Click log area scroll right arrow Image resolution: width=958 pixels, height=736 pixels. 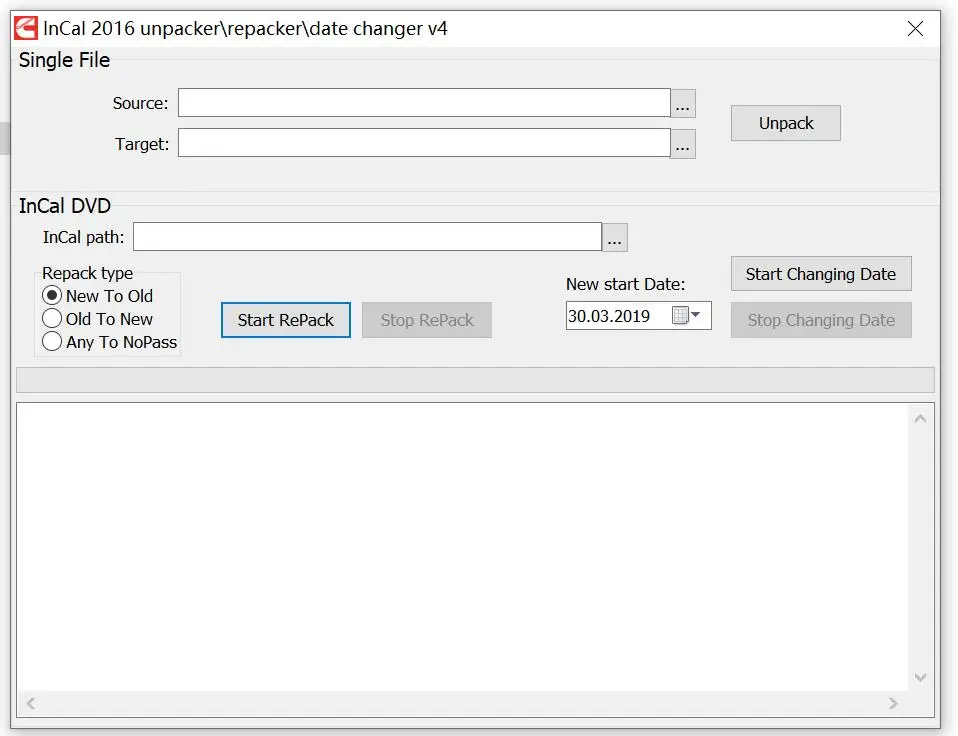pos(893,704)
